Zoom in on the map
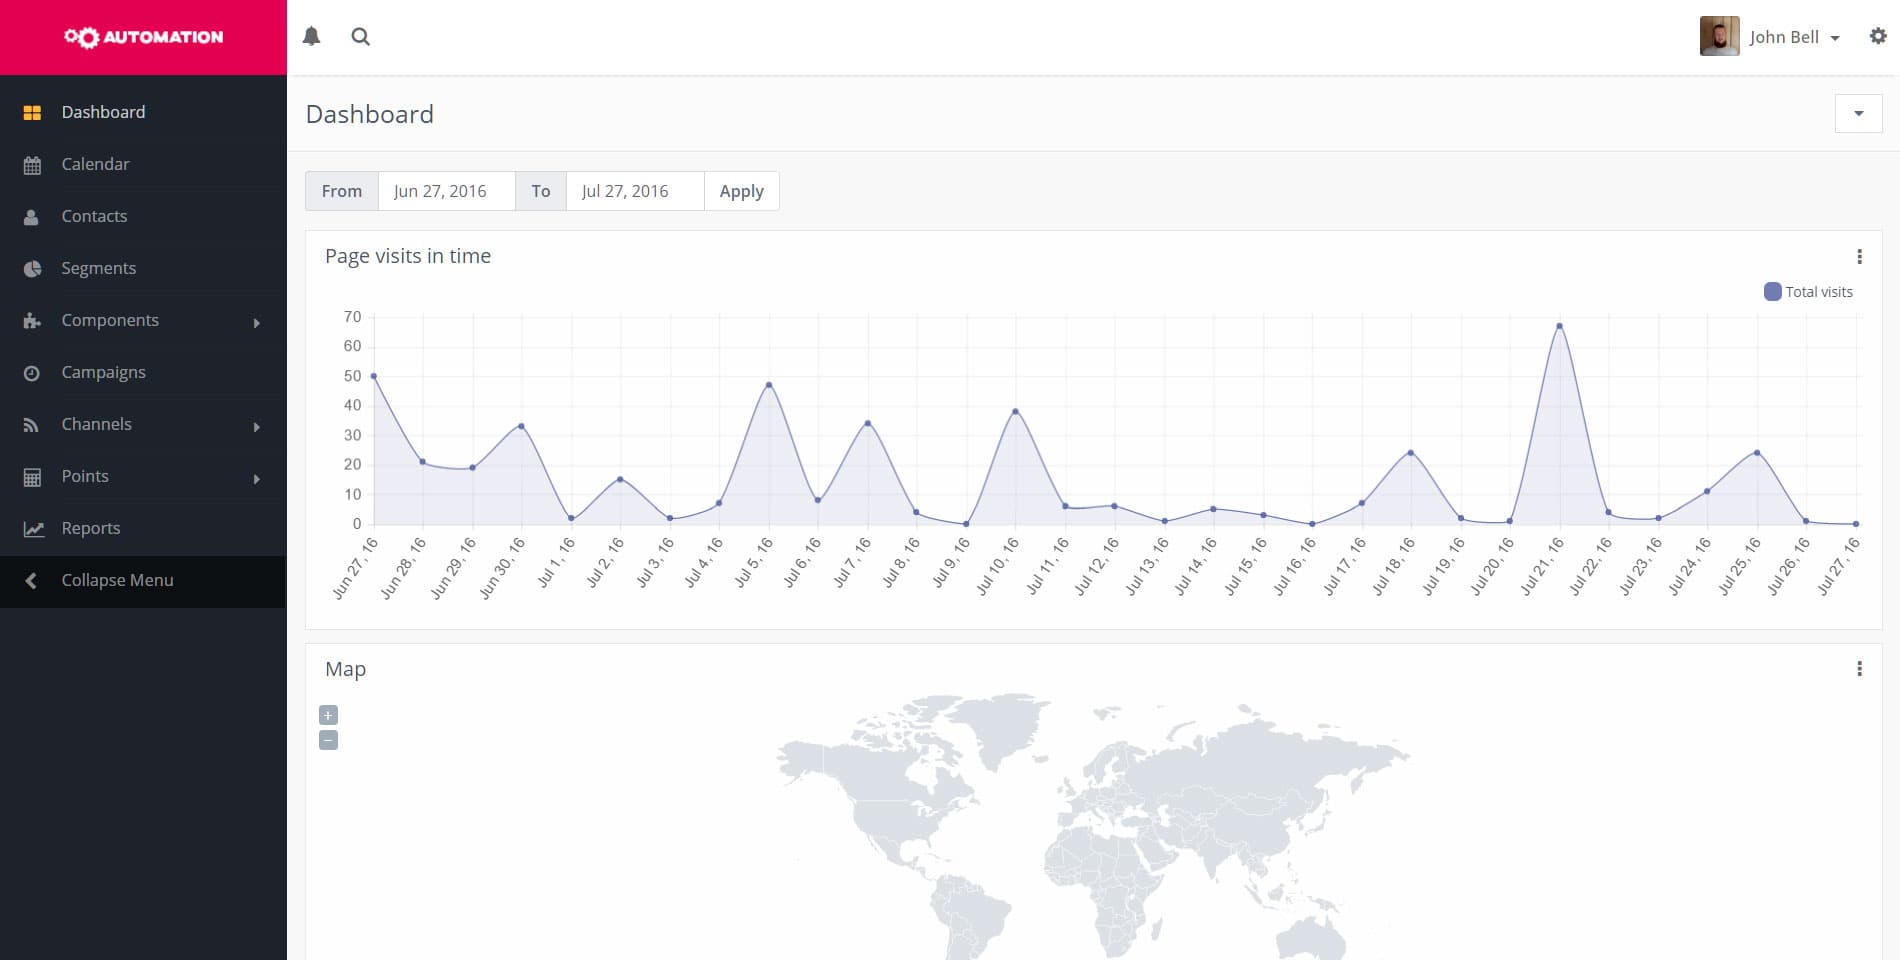Screen dimensions: 1900x960 328,715
